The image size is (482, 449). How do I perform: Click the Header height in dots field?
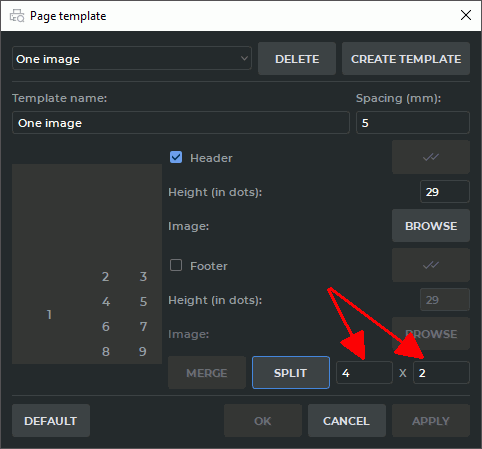pos(445,192)
